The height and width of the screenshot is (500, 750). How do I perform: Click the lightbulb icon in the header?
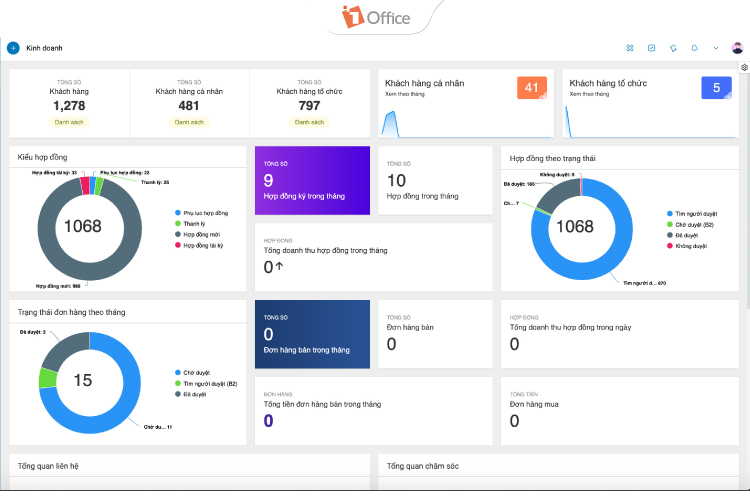coord(673,48)
